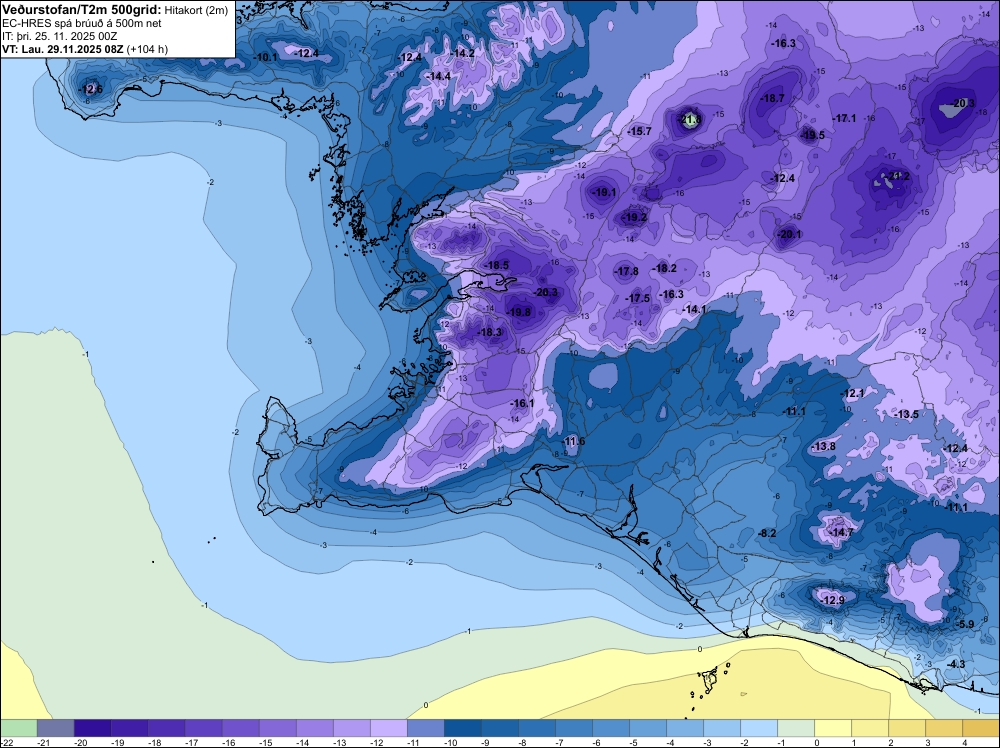Click the 'IT: þri. 25. 11. 2025 00Z' line
The width and height of the screenshot is (1000, 748).
click(x=60, y=36)
